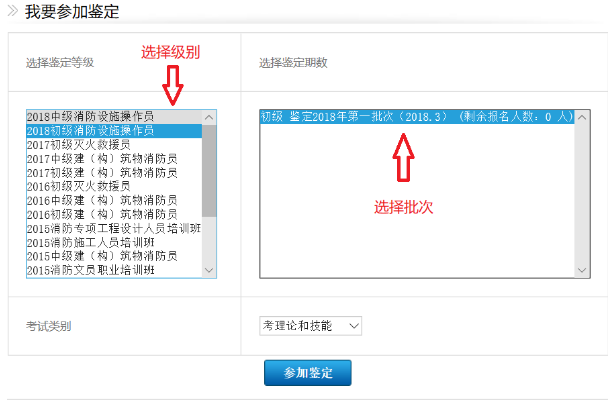The width and height of the screenshot is (616, 402).
Task: Select 2015消防文员职业培训班 list item
Action: tap(91, 270)
